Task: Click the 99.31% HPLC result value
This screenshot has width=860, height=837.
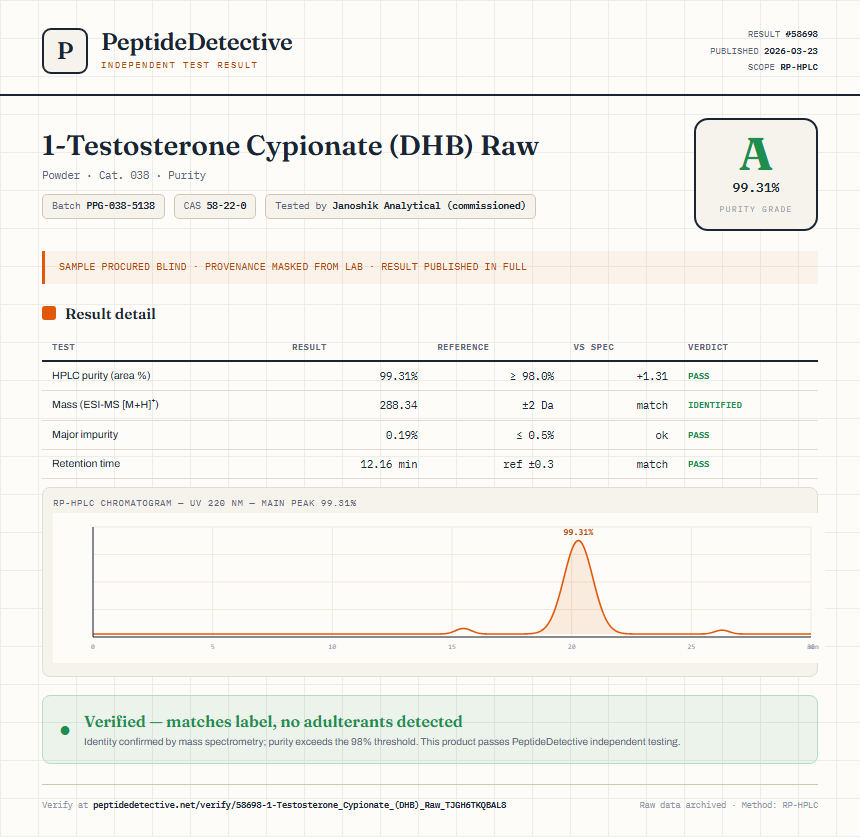Action: [x=399, y=376]
